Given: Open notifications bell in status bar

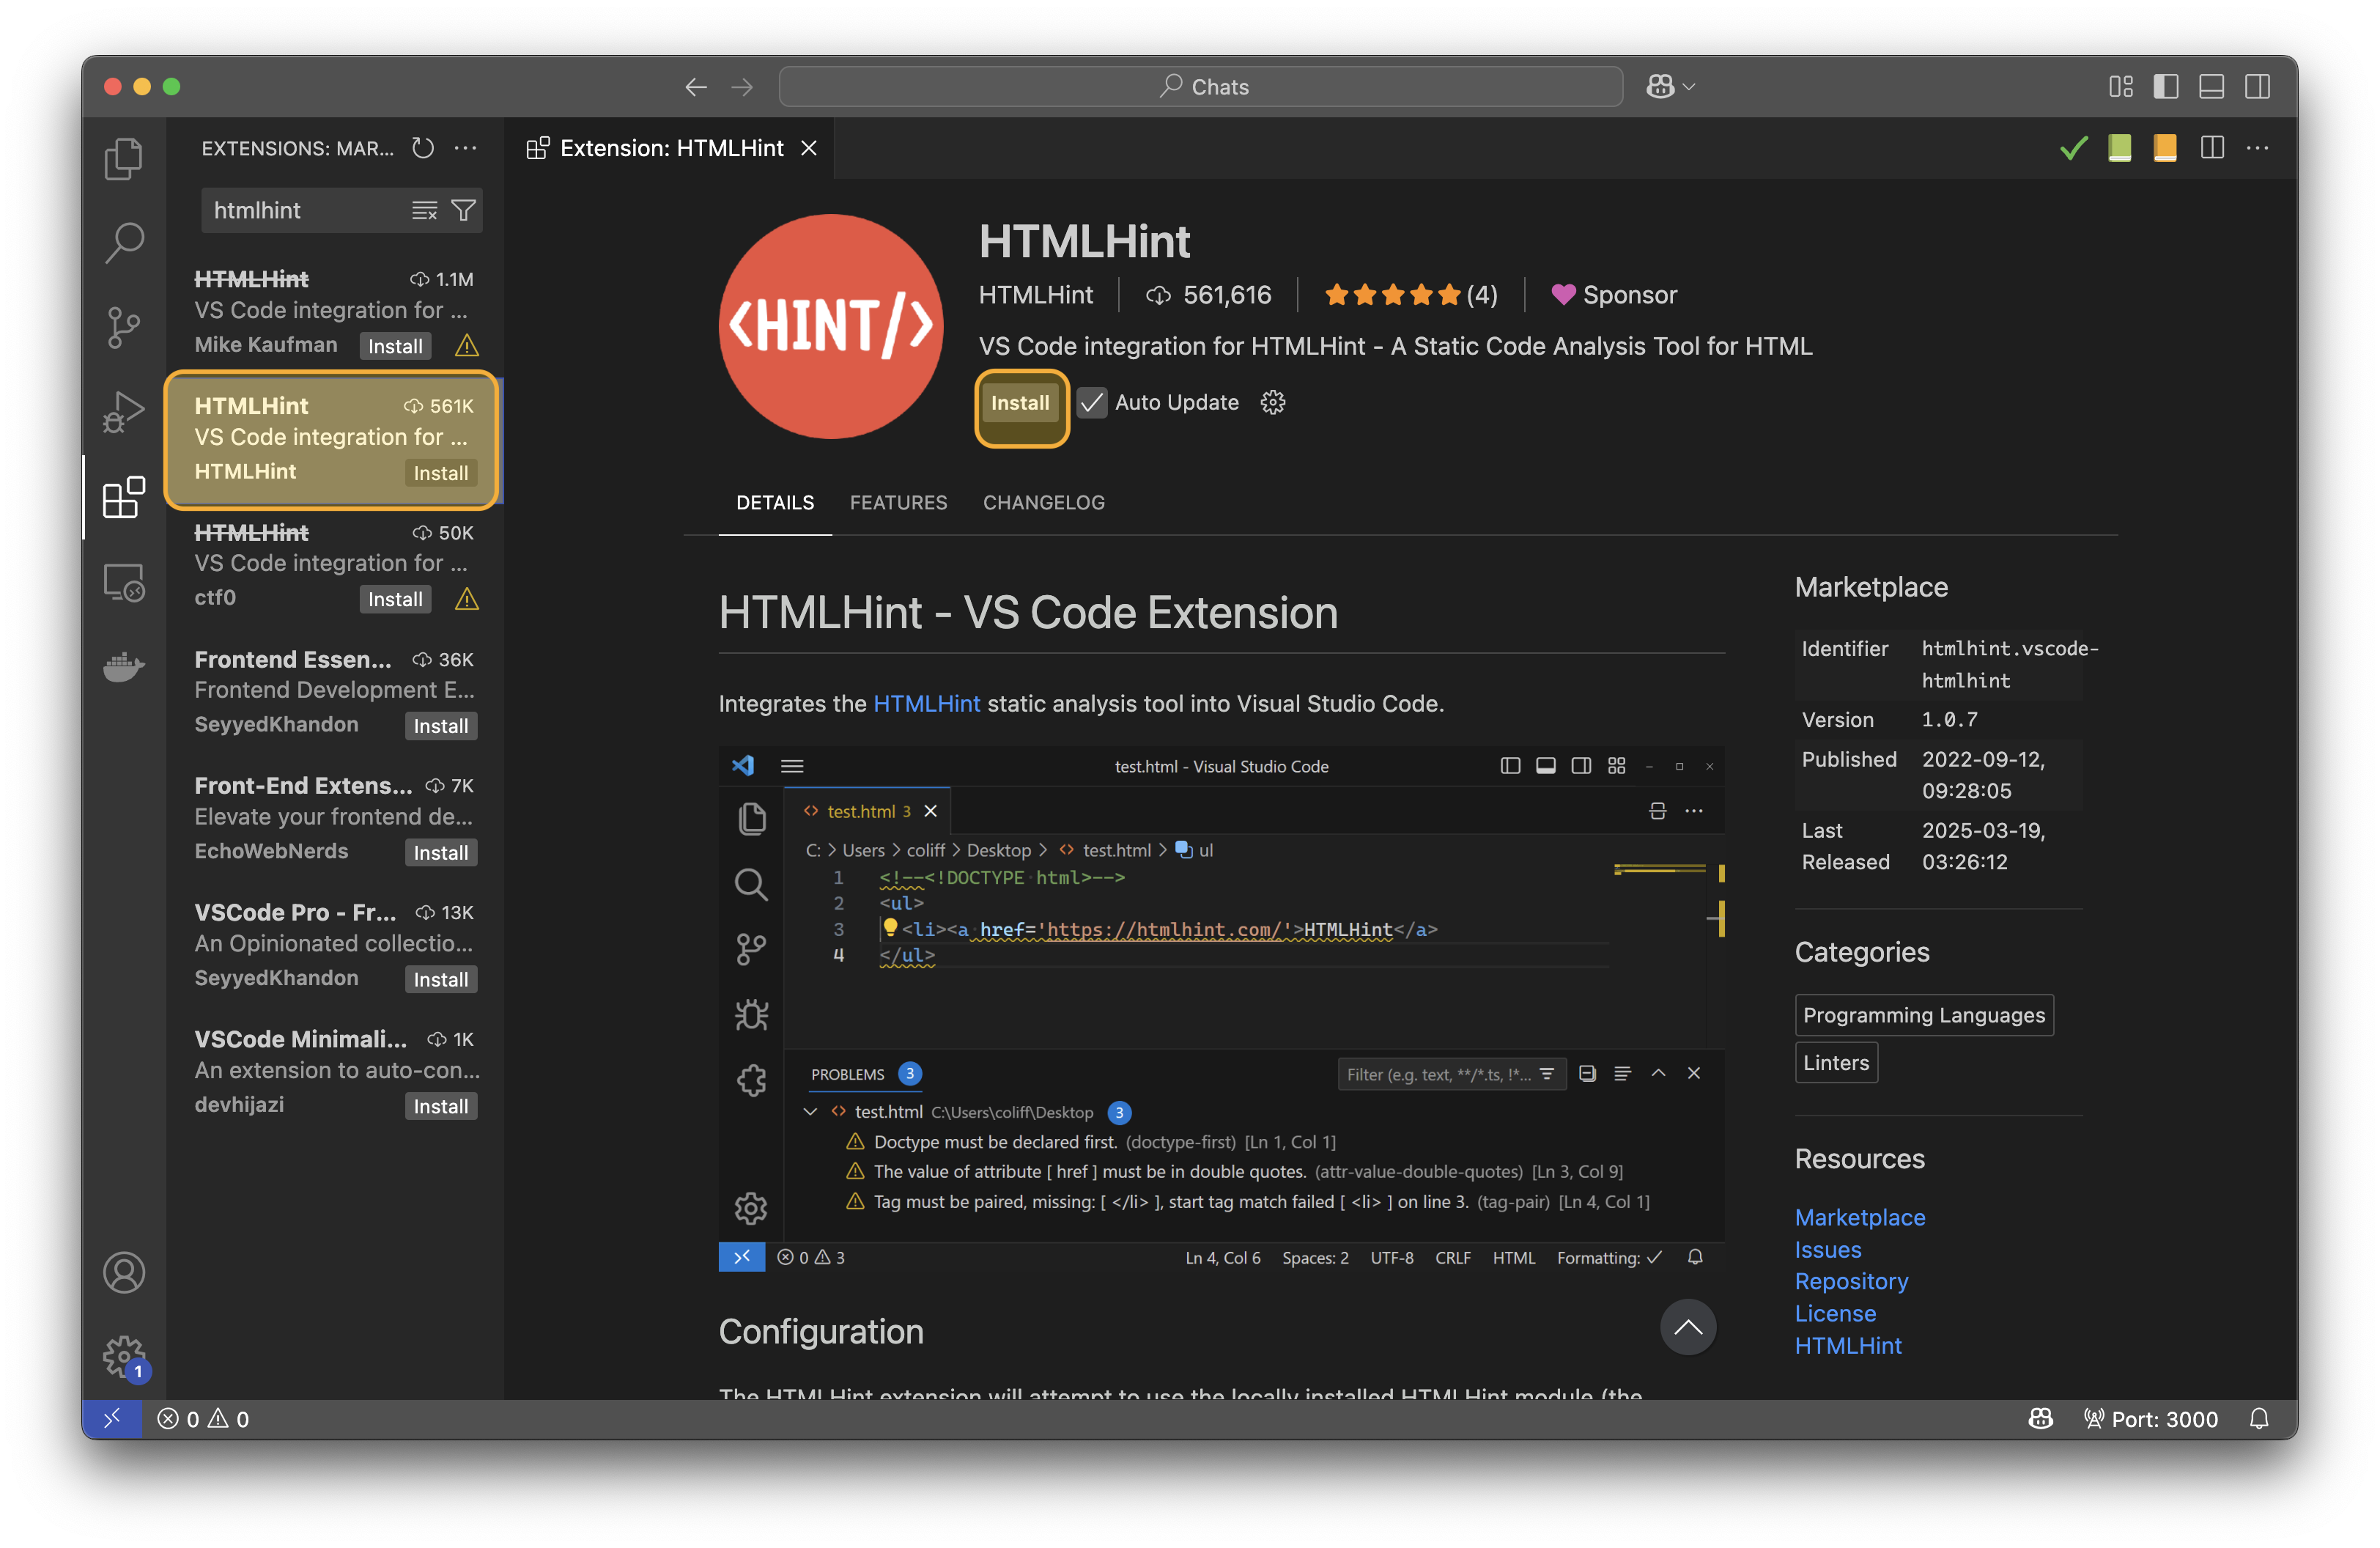Looking at the screenshot, I should point(2259,1418).
